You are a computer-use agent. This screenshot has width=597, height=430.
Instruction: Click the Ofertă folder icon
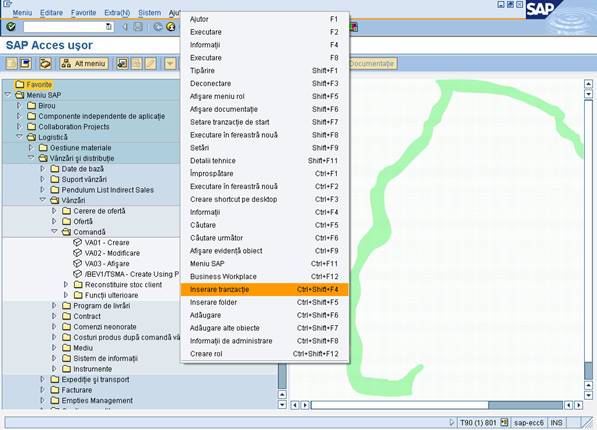tap(67, 221)
